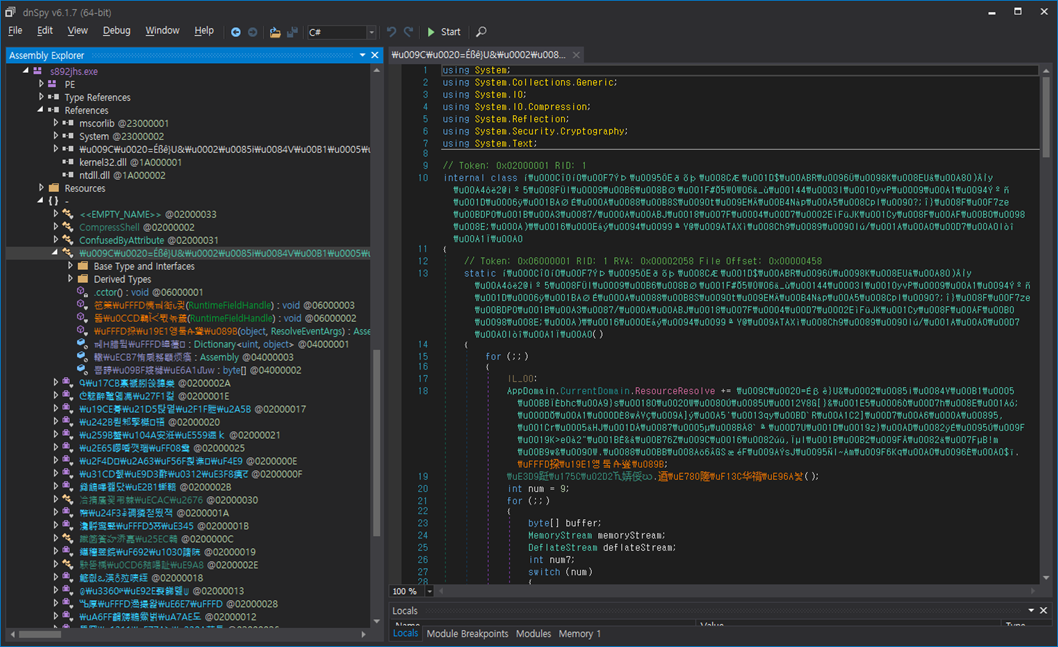Switch to the Memory 1 tab

point(580,634)
